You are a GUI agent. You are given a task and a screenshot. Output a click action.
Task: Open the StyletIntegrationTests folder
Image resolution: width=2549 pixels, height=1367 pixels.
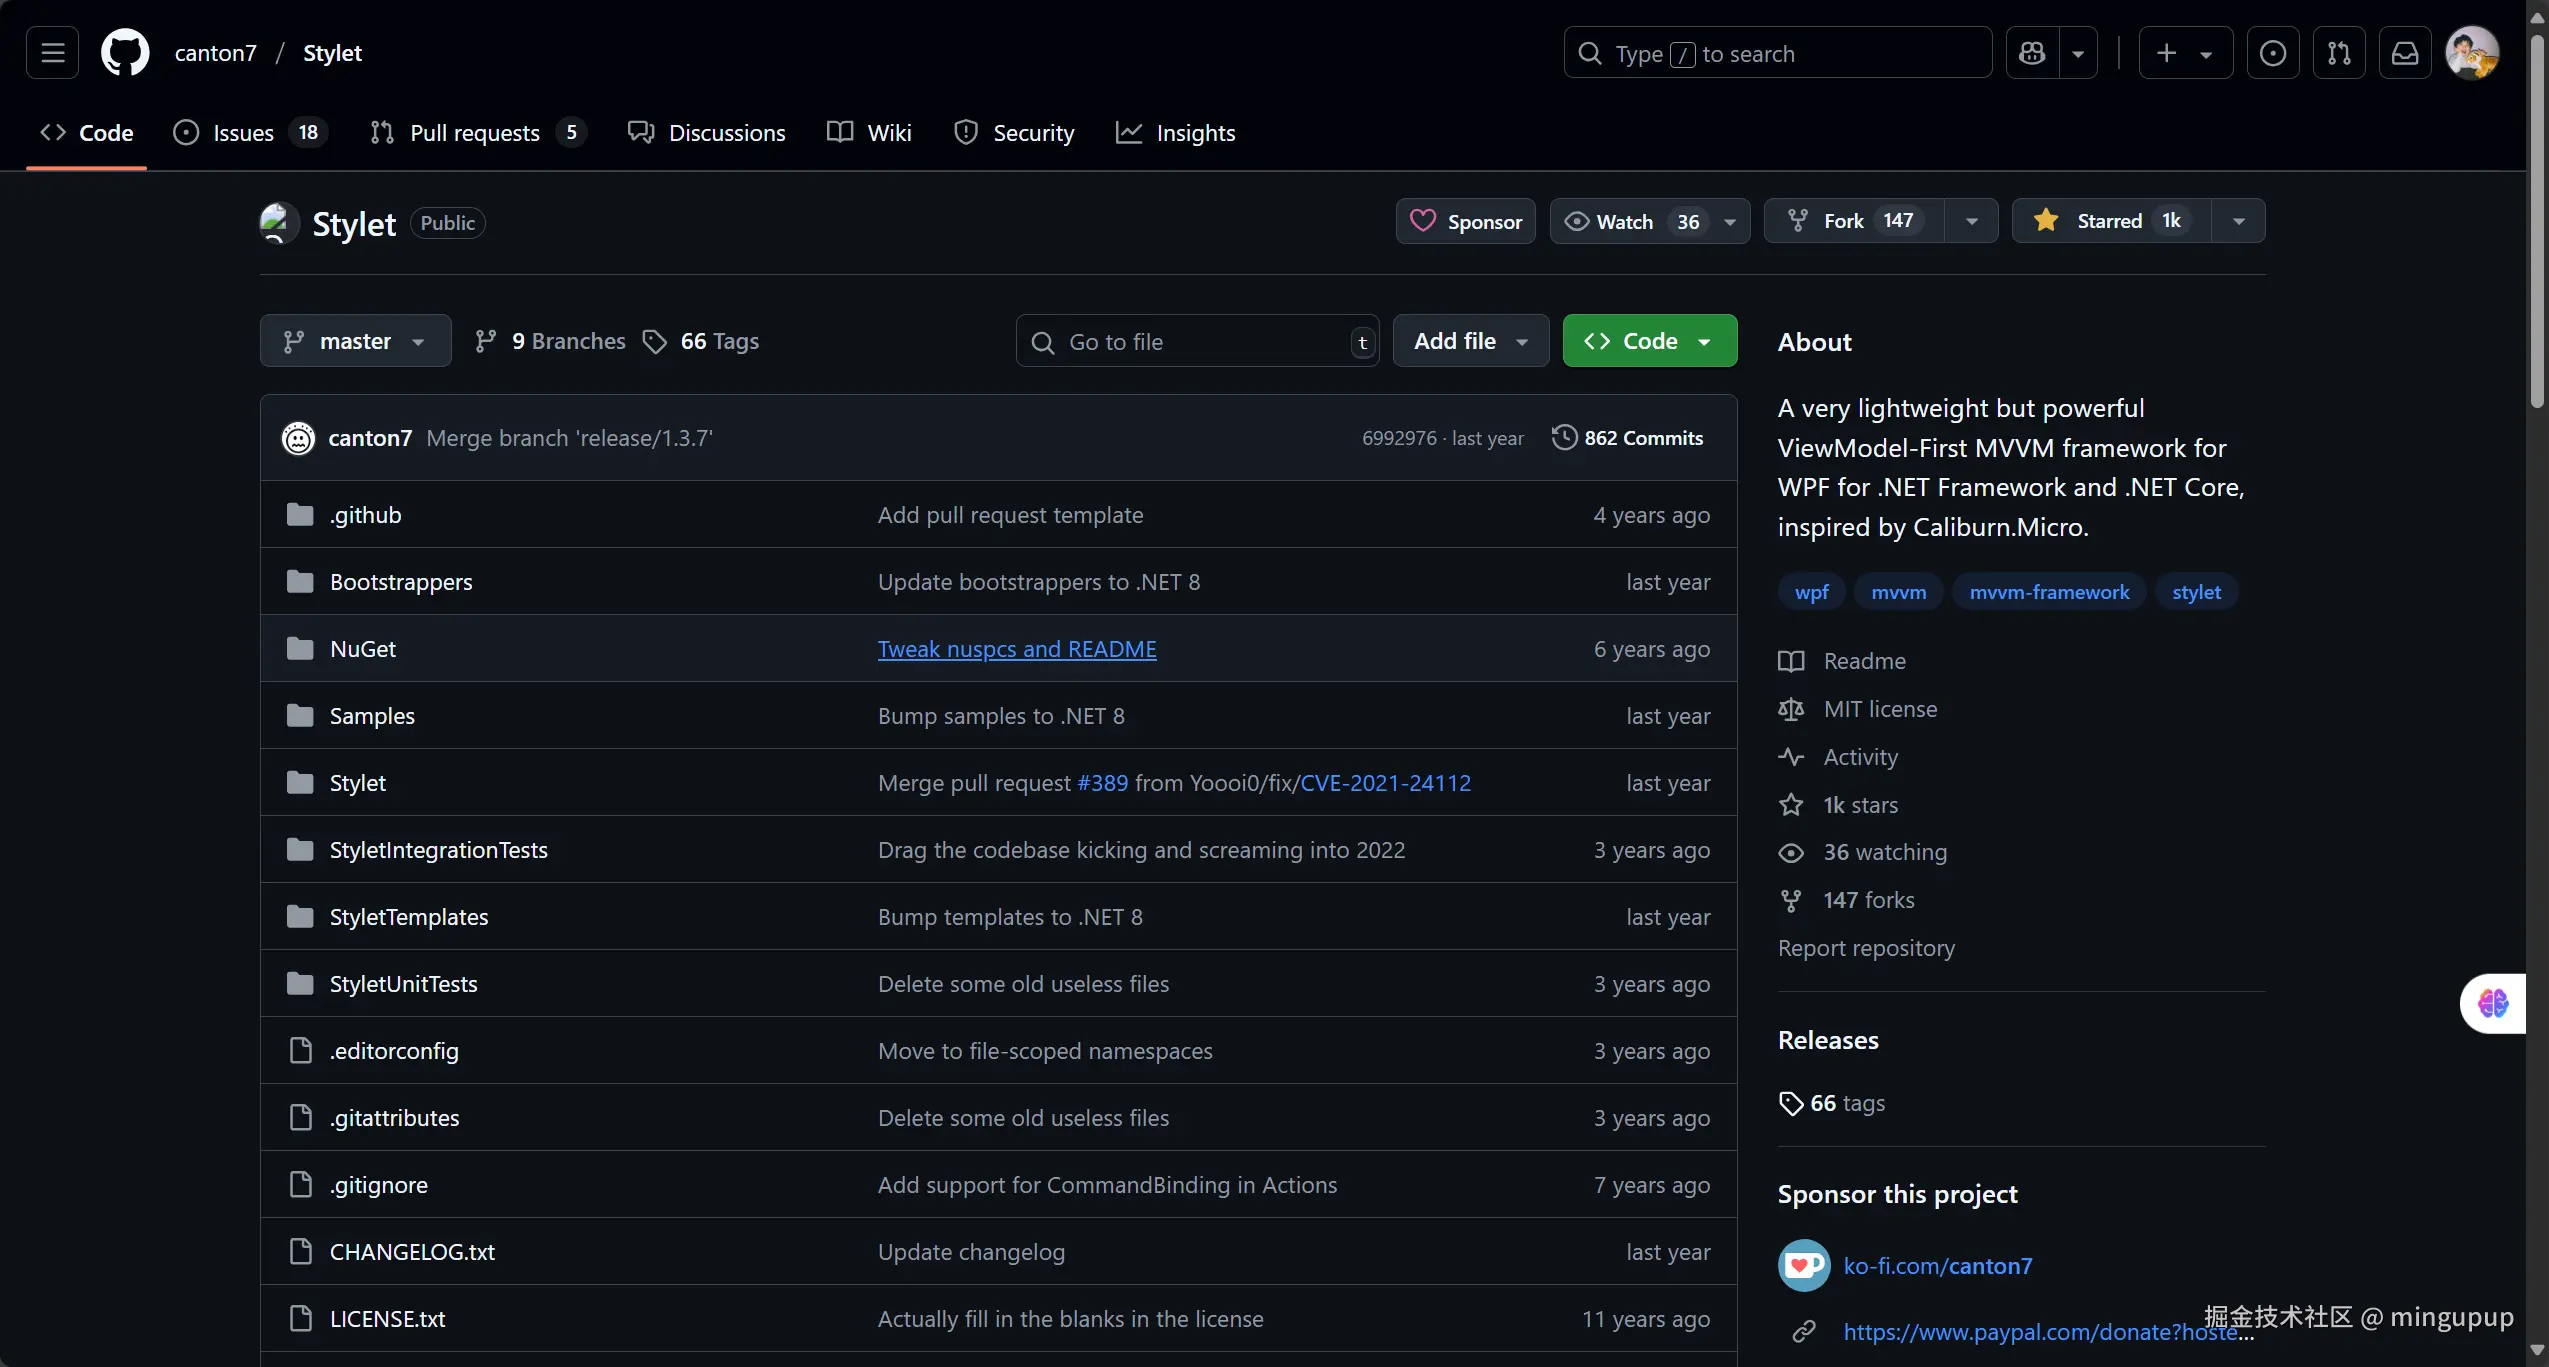point(439,850)
